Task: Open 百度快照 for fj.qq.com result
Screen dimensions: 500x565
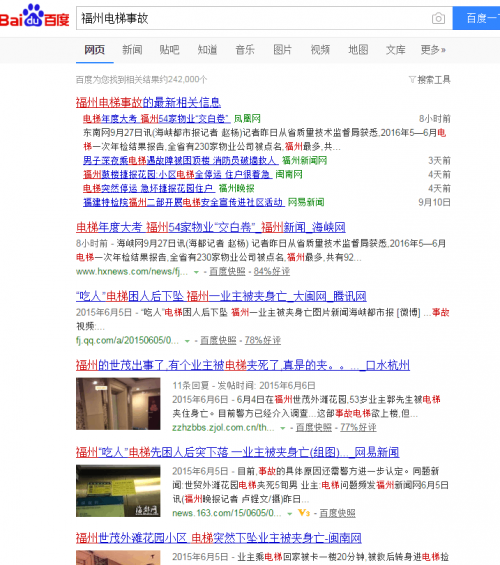Action: [218, 340]
